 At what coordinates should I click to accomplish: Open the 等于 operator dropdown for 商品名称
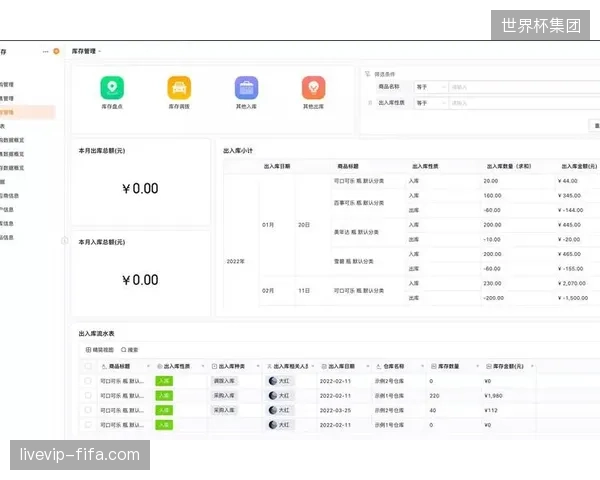(x=430, y=87)
